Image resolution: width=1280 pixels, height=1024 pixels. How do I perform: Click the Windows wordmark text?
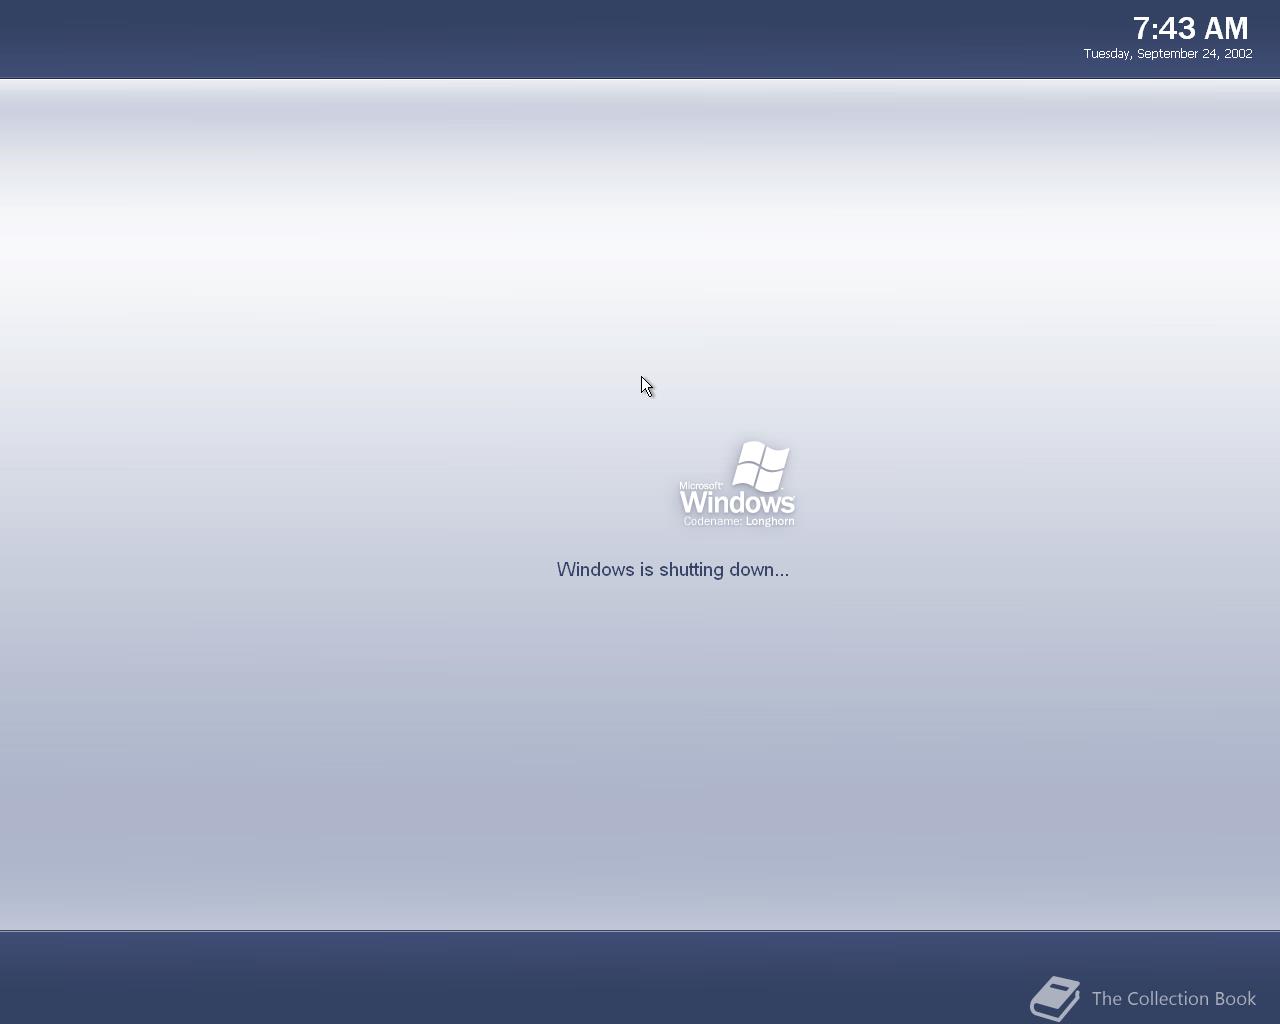737,502
